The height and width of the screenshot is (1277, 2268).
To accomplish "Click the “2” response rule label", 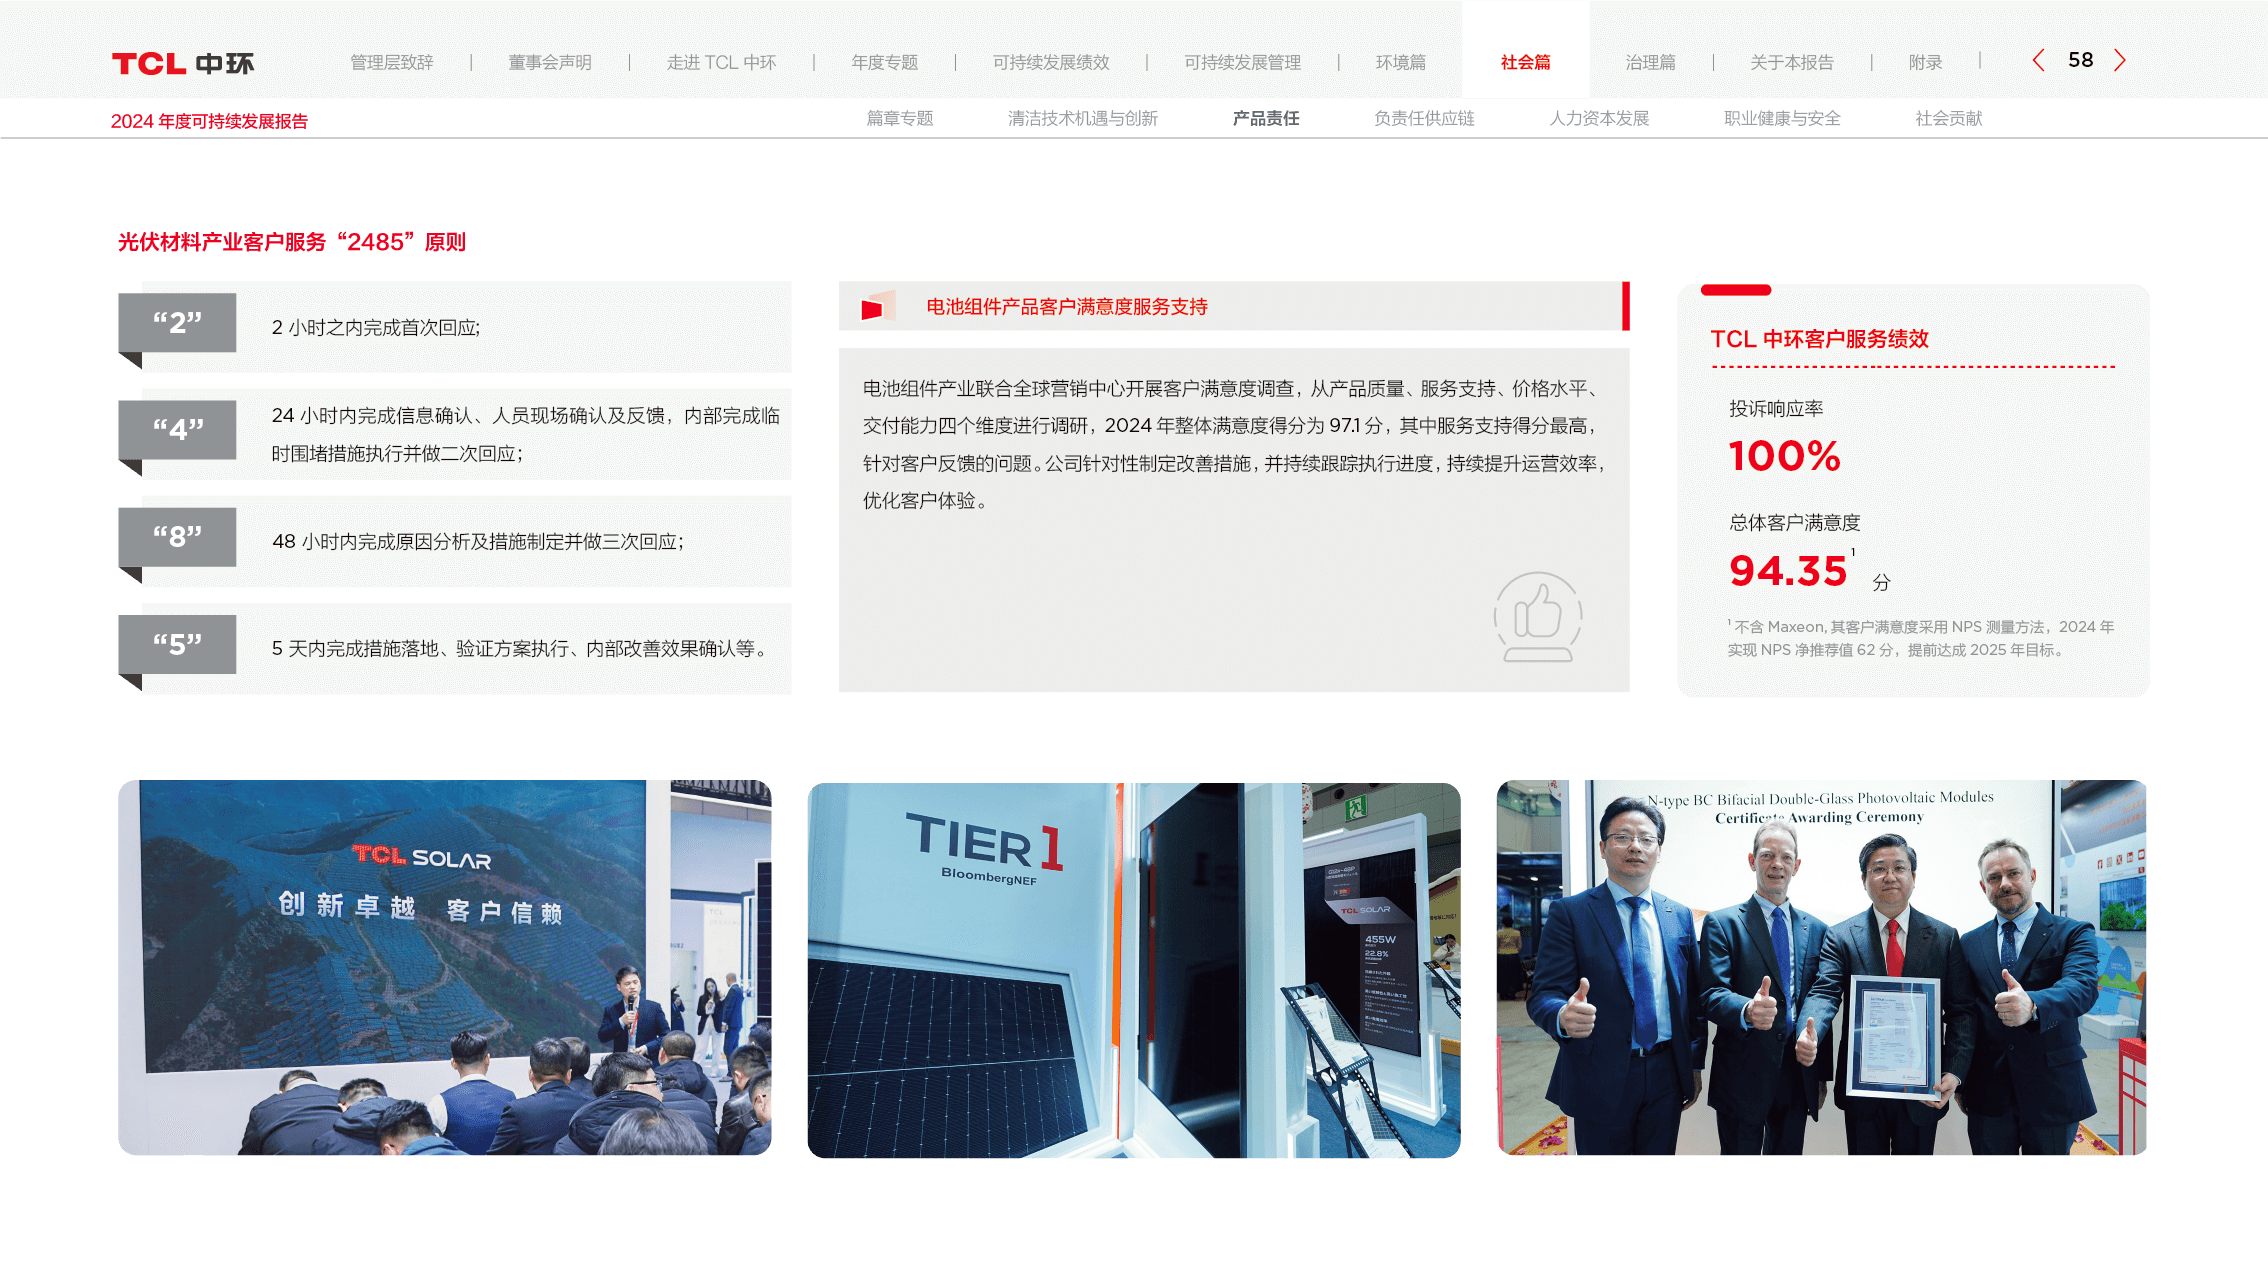I will (178, 323).
